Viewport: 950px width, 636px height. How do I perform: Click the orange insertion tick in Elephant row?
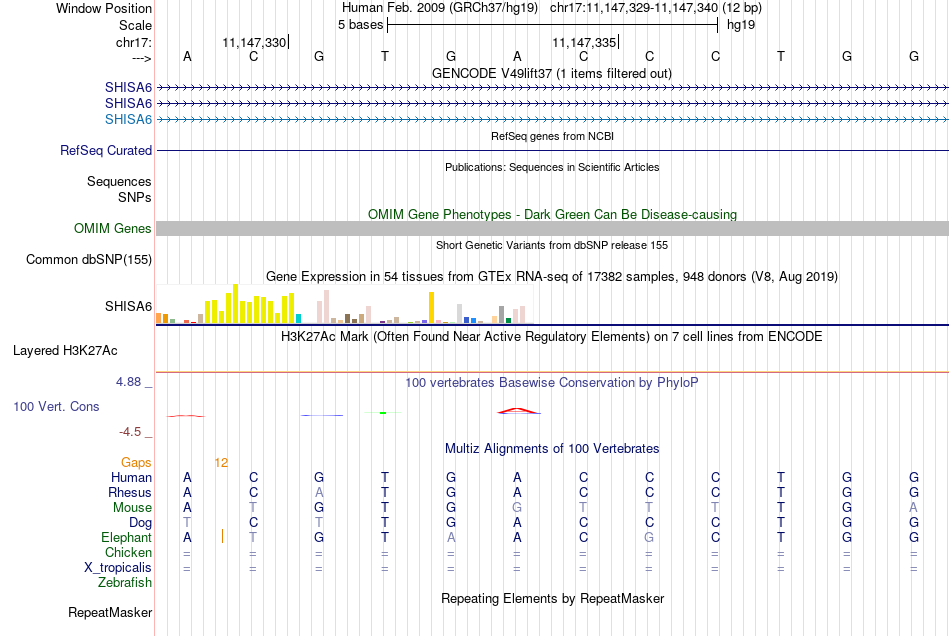(x=222, y=536)
